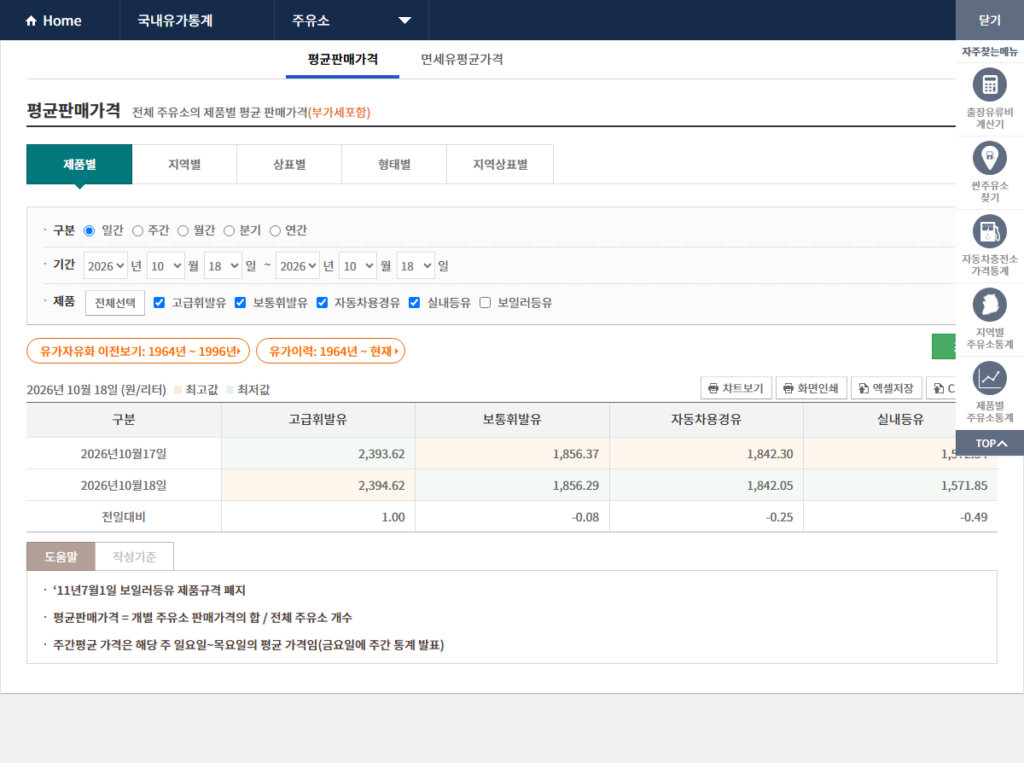The width and height of the screenshot is (1024, 768).
Task: Open the end day dropdown
Action: point(415,266)
